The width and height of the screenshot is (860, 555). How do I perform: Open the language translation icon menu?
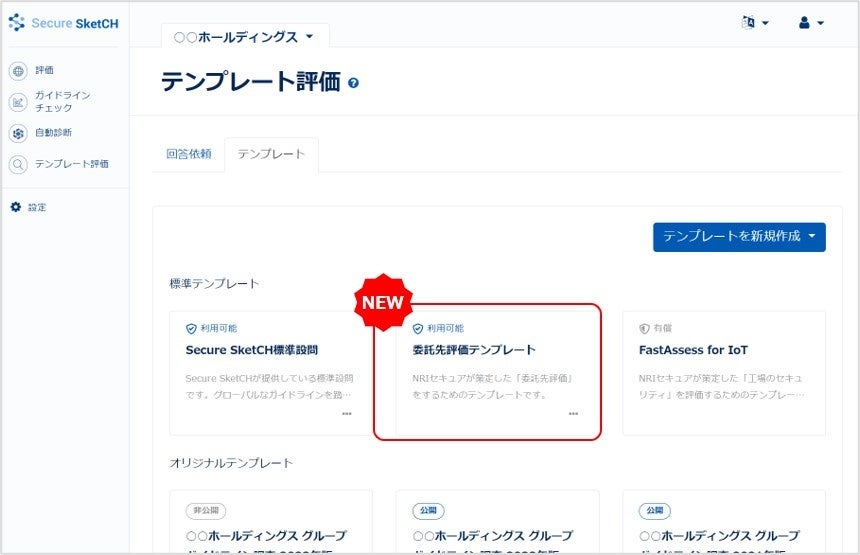[x=748, y=22]
